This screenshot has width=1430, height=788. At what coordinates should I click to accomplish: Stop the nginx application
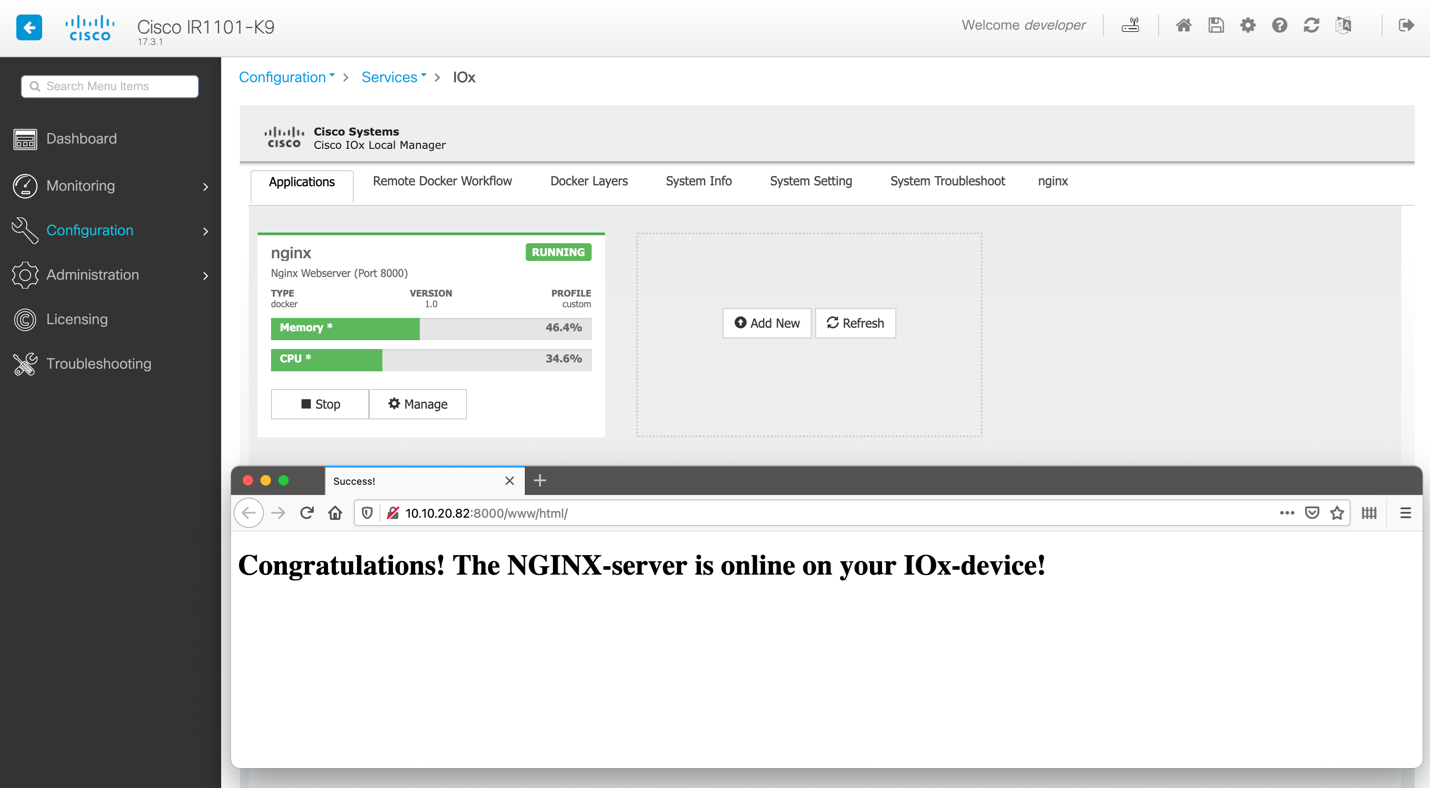(x=320, y=404)
